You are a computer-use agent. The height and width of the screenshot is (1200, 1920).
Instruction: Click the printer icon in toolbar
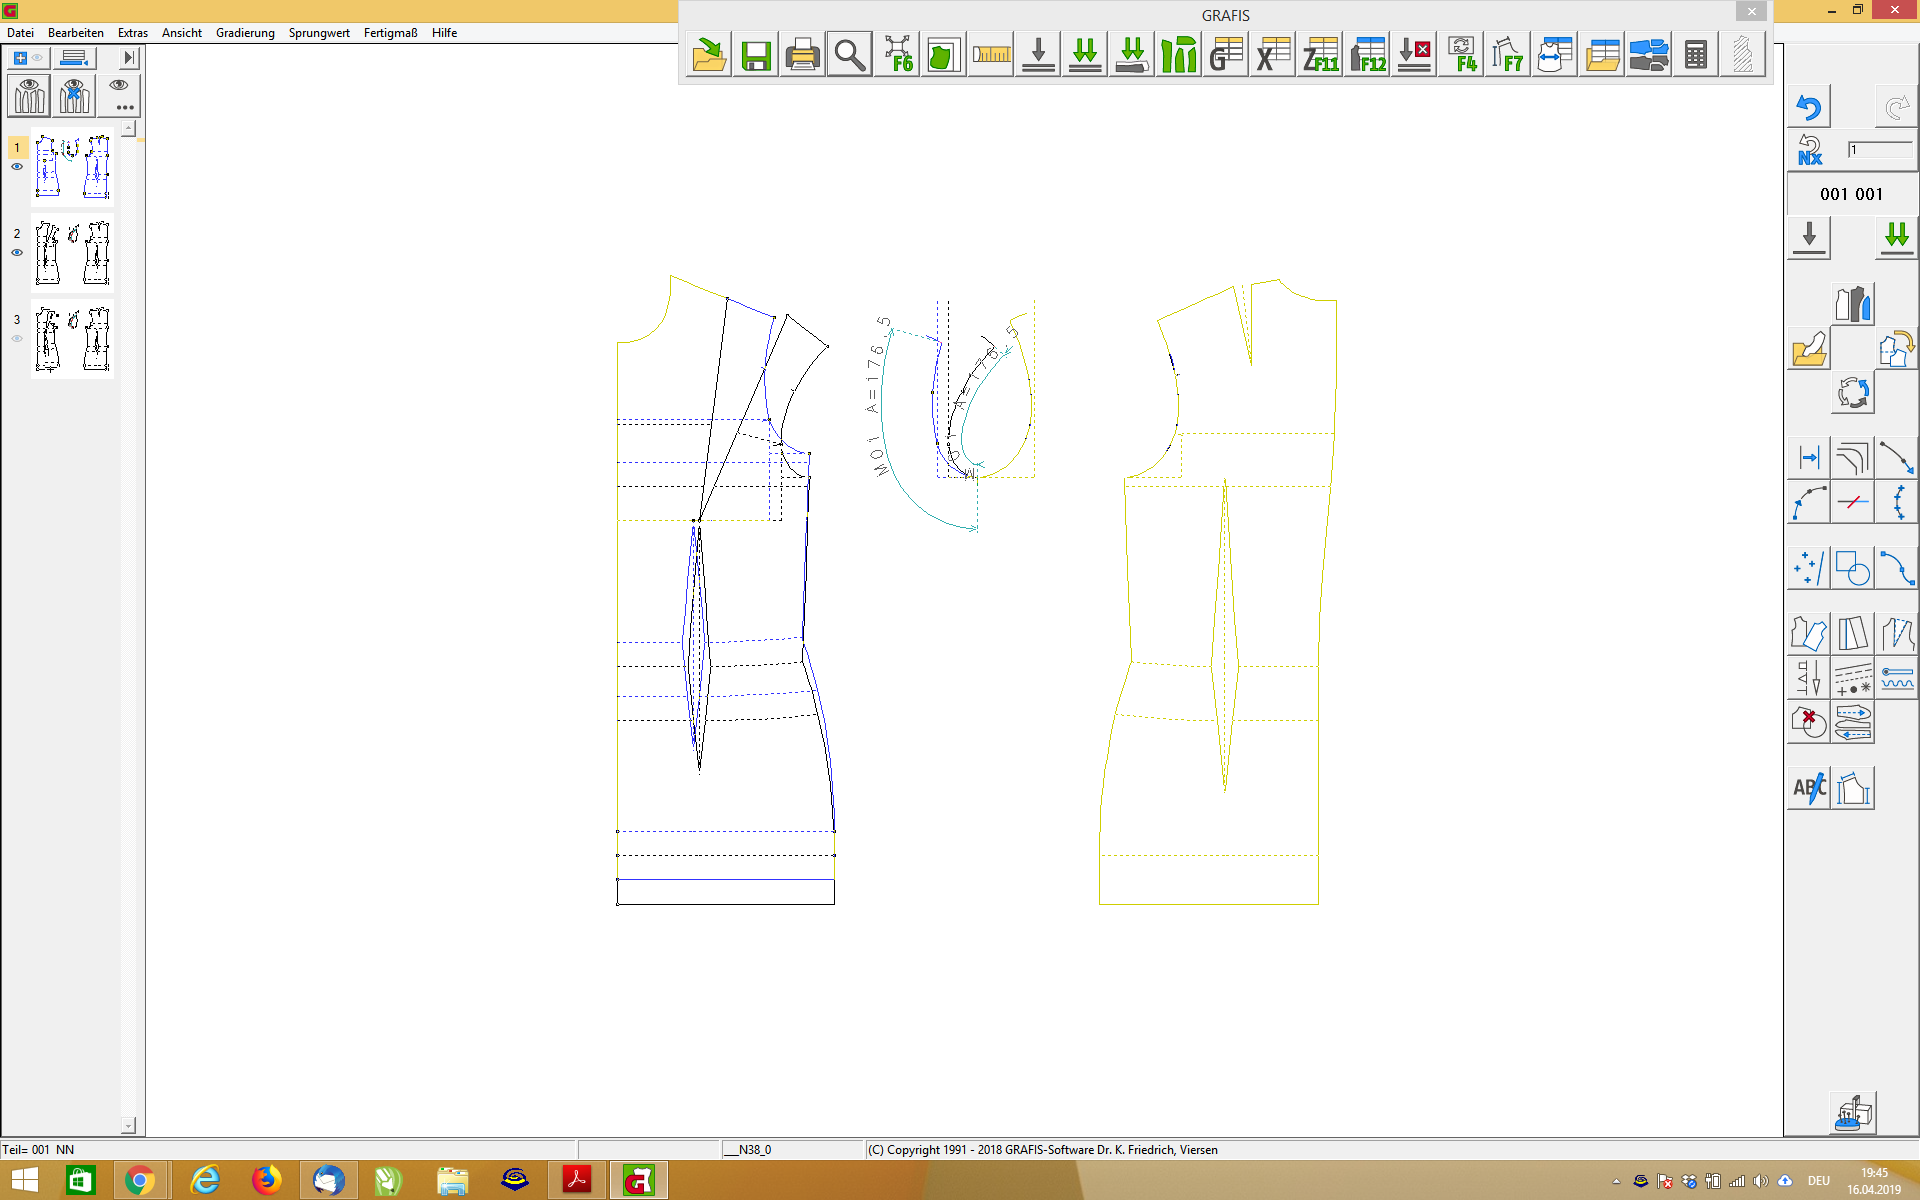802,56
